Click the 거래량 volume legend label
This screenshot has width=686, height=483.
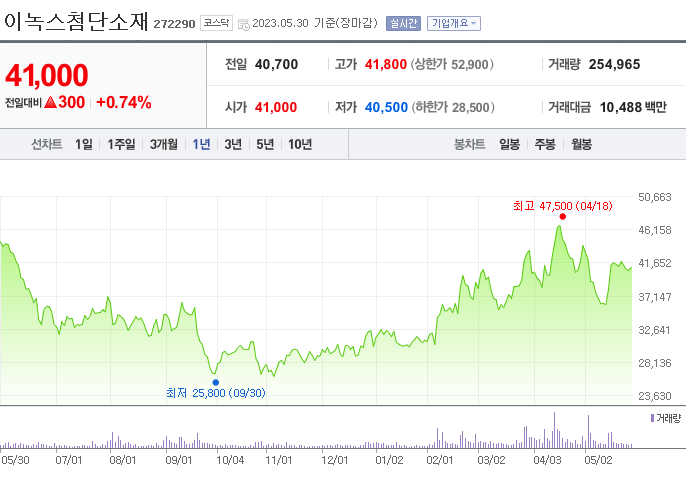666,418
